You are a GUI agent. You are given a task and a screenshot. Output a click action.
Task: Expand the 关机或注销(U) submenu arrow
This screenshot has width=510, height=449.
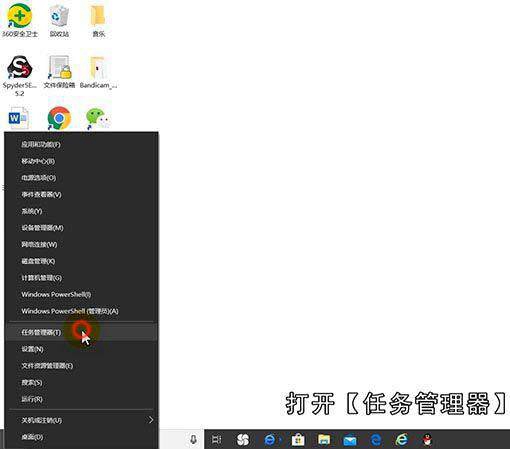pyautogui.click(x=151, y=420)
